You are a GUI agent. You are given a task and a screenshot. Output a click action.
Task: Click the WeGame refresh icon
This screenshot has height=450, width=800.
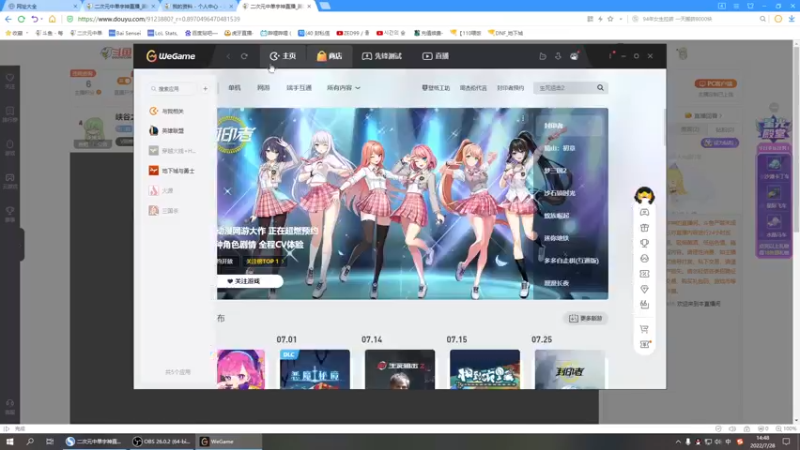coord(244,56)
